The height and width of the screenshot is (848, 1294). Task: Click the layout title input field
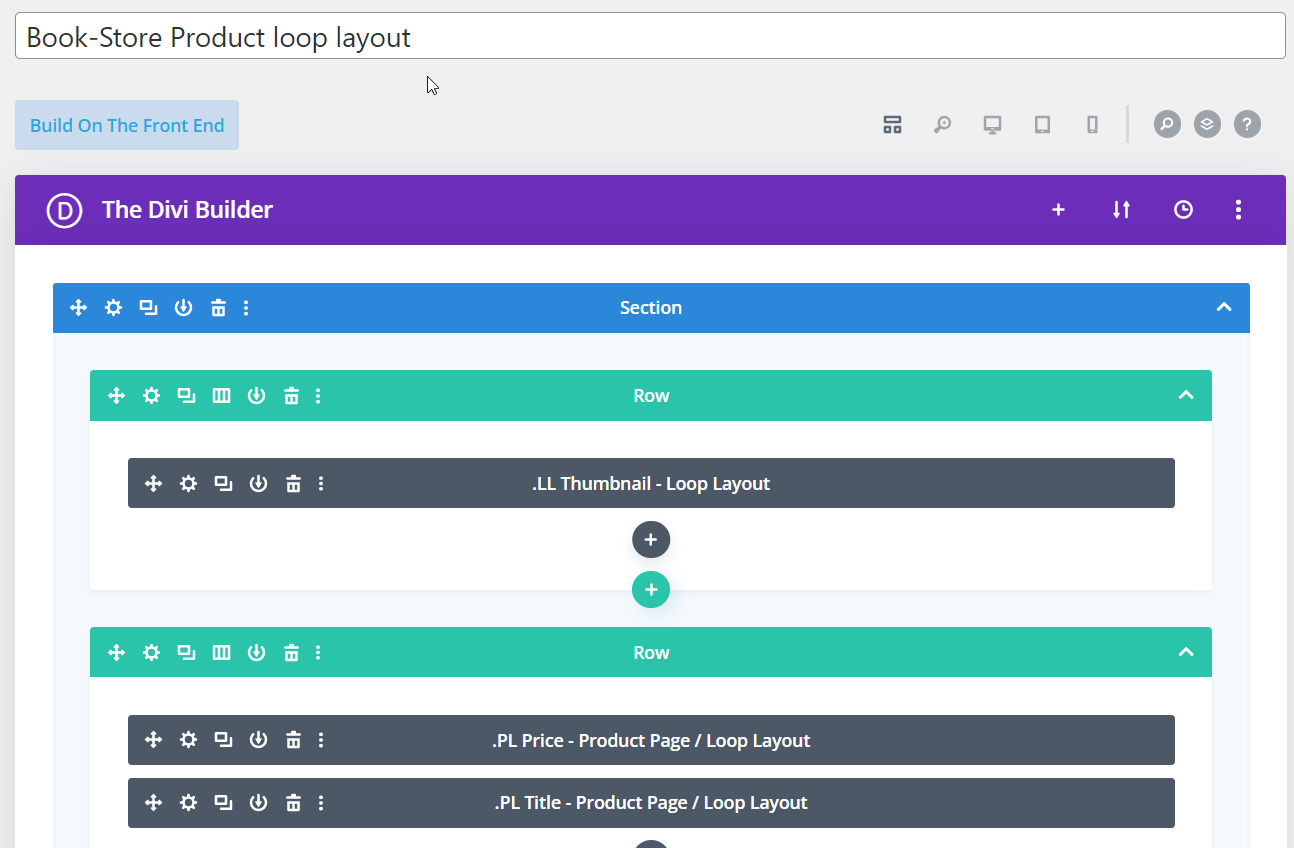[x=650, y=37]
